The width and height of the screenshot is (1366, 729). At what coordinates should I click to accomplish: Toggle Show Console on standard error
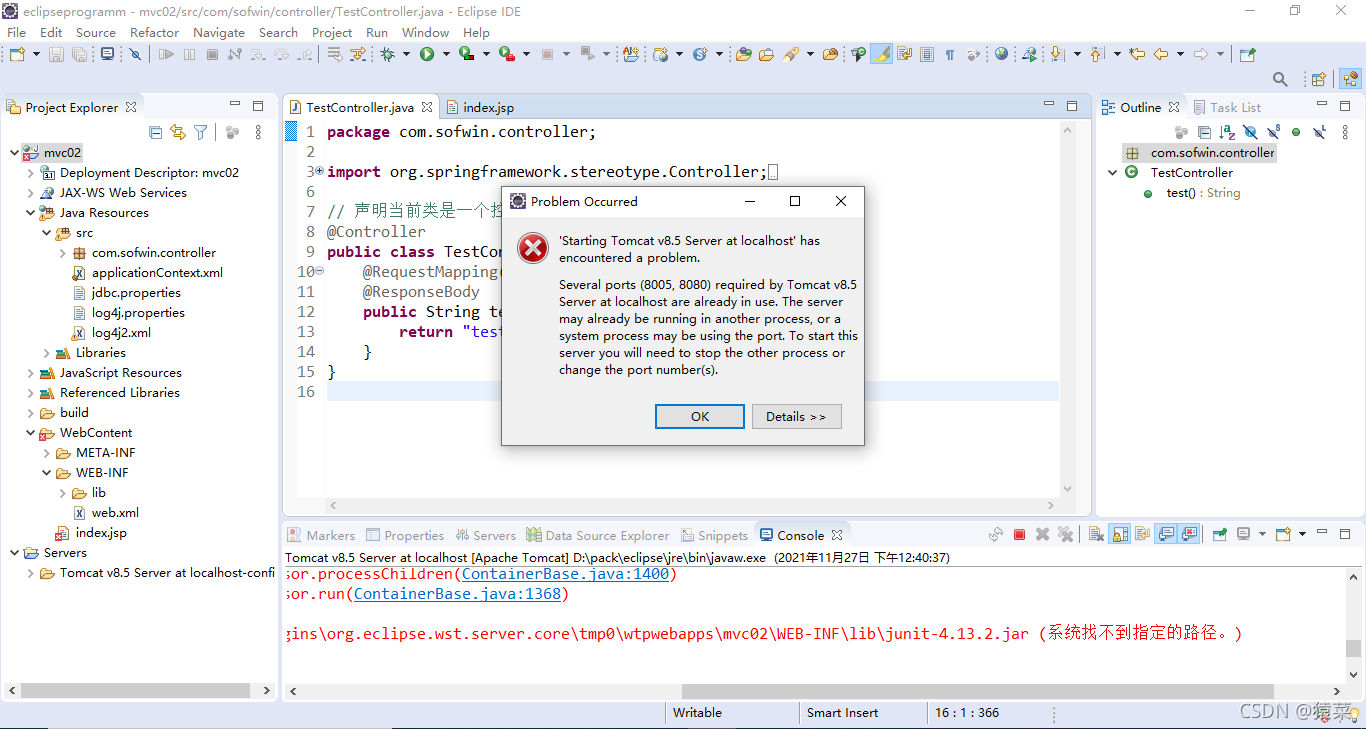(x=1190, y=535)
